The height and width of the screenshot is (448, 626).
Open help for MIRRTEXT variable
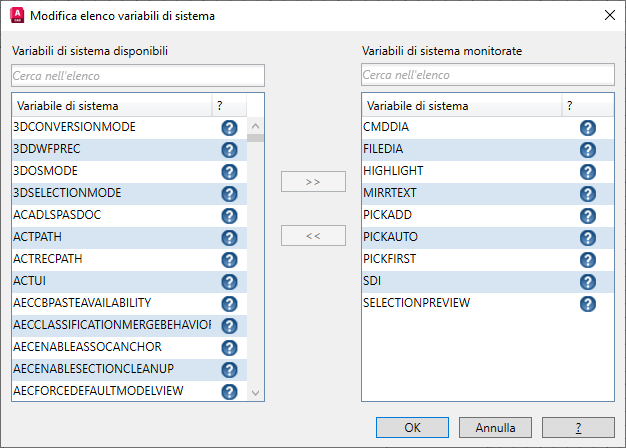click(x=588, y=193)
